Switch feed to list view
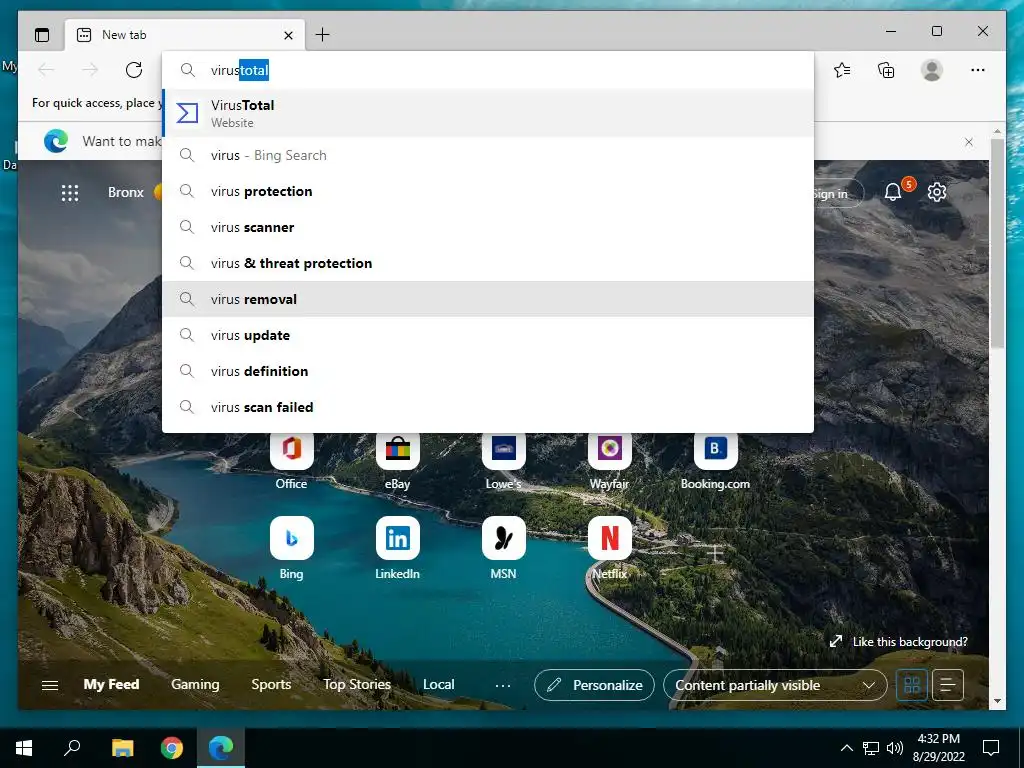This screenshot has height=768, width=1024. 948,685
